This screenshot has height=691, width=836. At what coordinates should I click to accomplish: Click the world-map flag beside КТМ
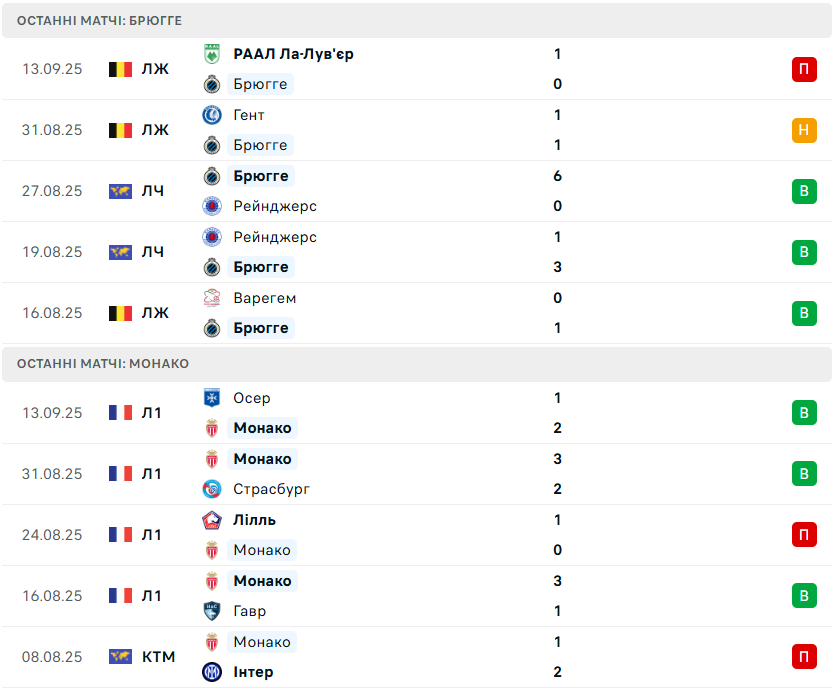click(120, 657)
